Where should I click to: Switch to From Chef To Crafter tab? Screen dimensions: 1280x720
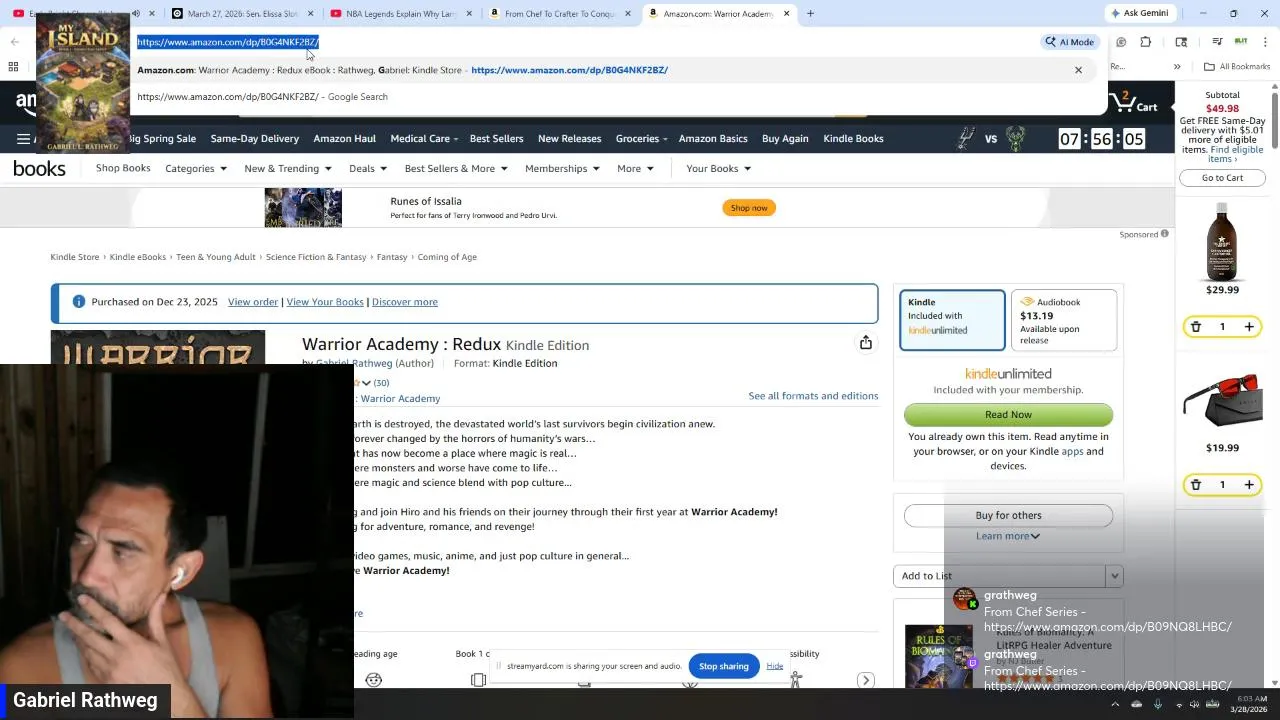click(558, 14)
